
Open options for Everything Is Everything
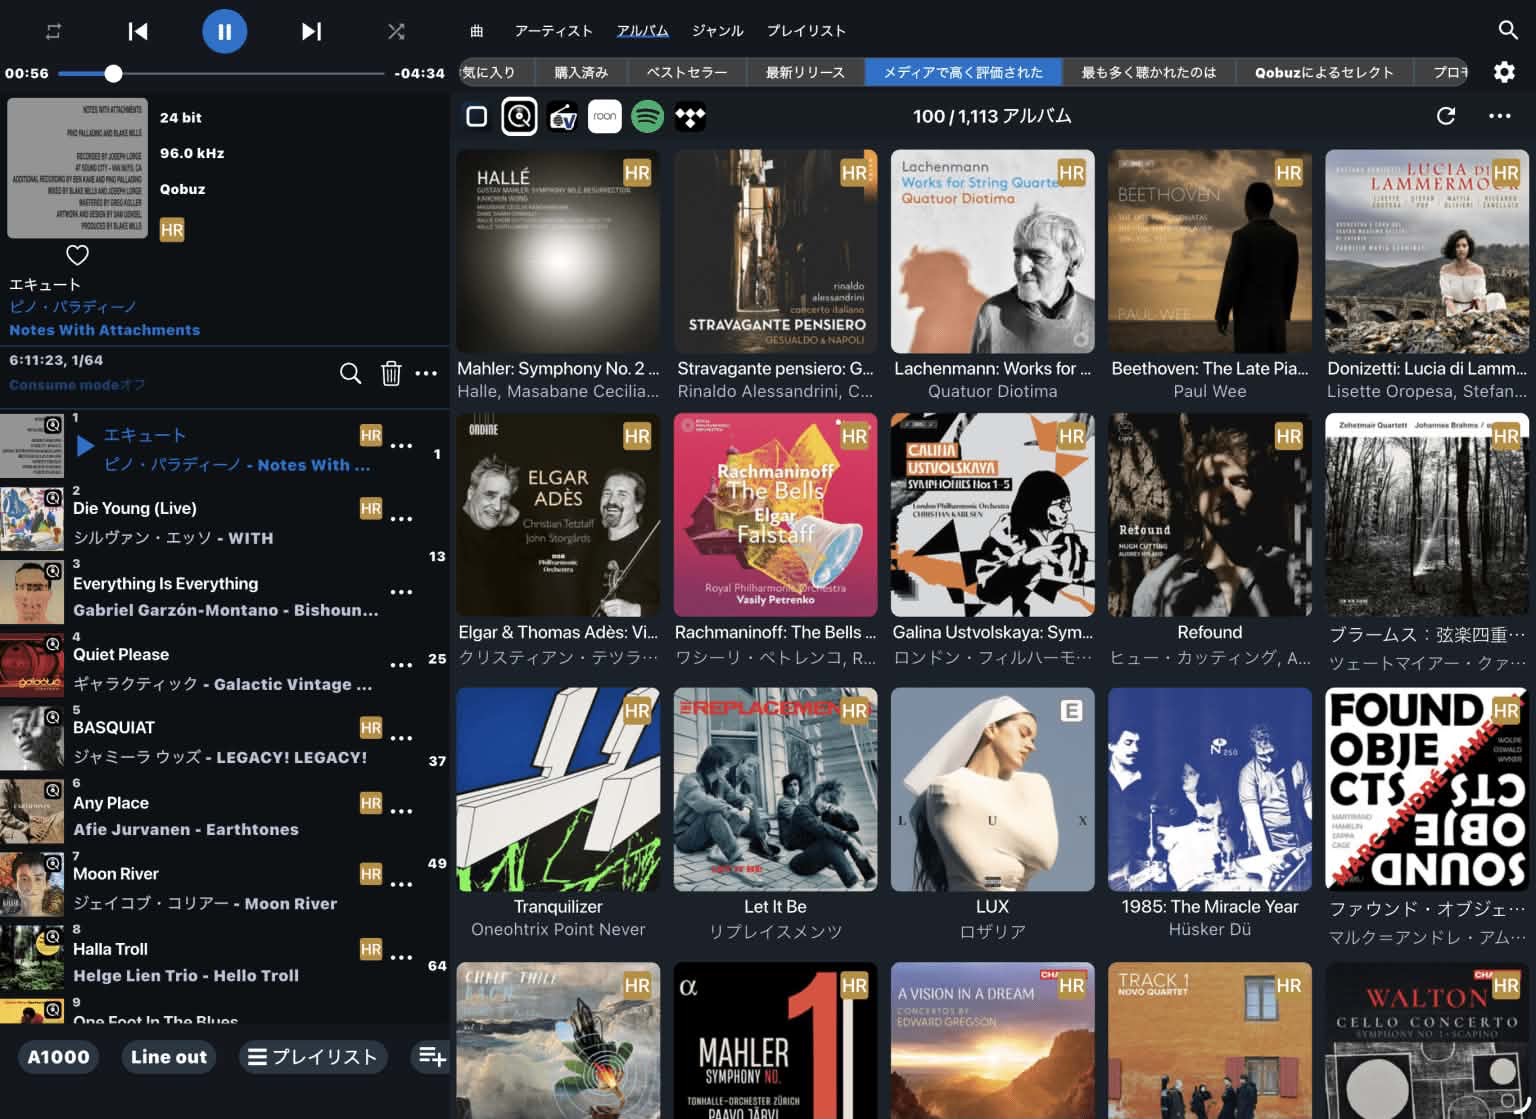pyautogui.click(x=401, y=592)
